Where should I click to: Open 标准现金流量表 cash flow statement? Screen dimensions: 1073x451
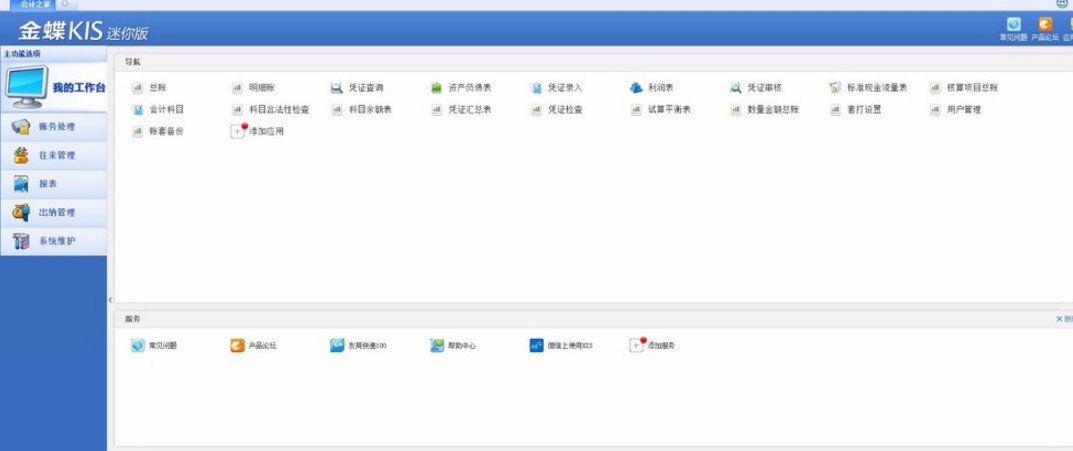(x=836, y=88)
